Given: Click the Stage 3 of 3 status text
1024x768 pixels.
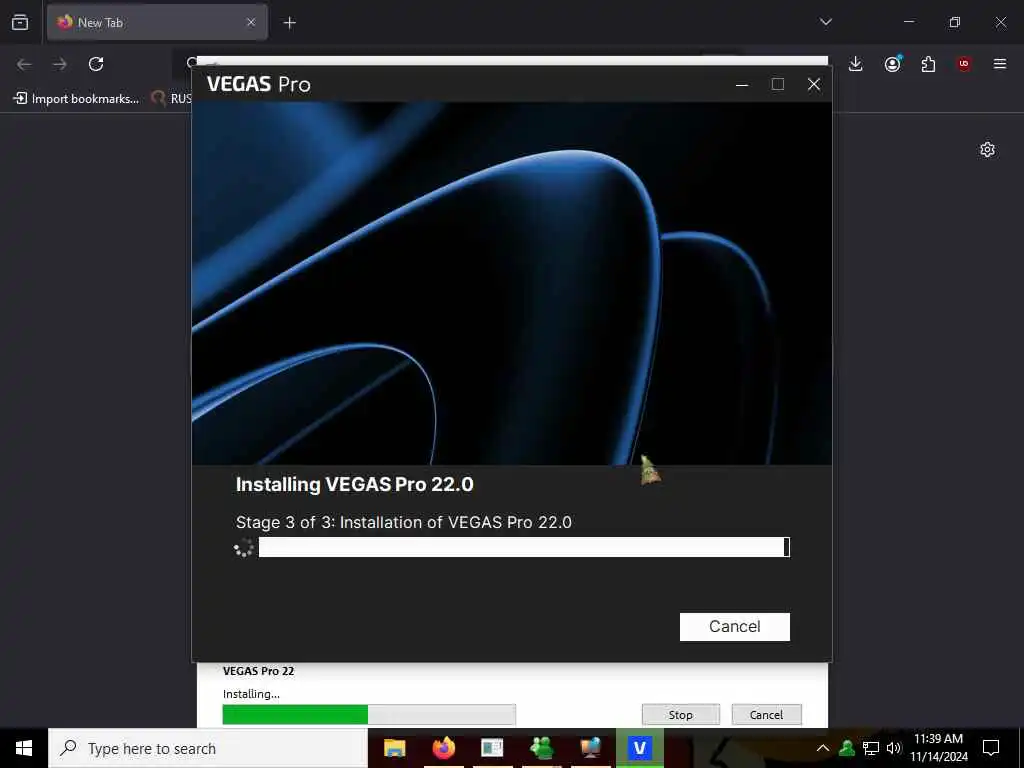Looking at the screenshot, I should coord(404,522).
